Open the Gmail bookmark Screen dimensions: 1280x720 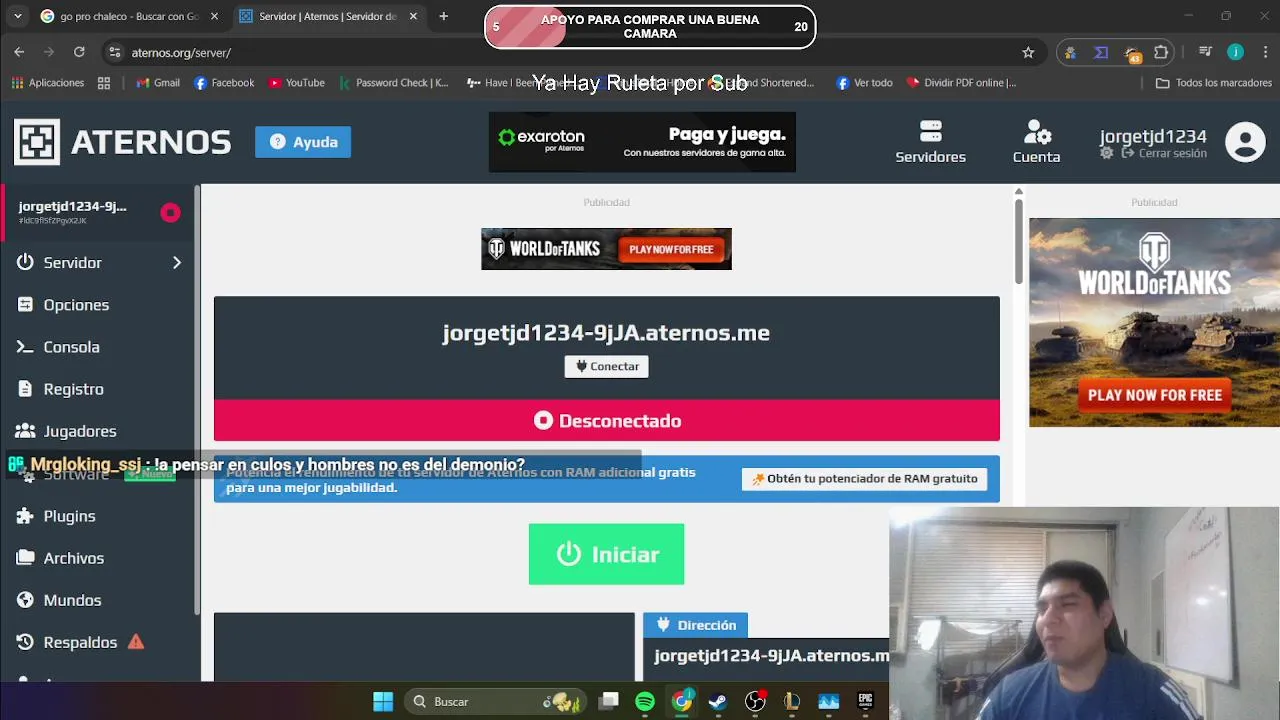point(158,83)
